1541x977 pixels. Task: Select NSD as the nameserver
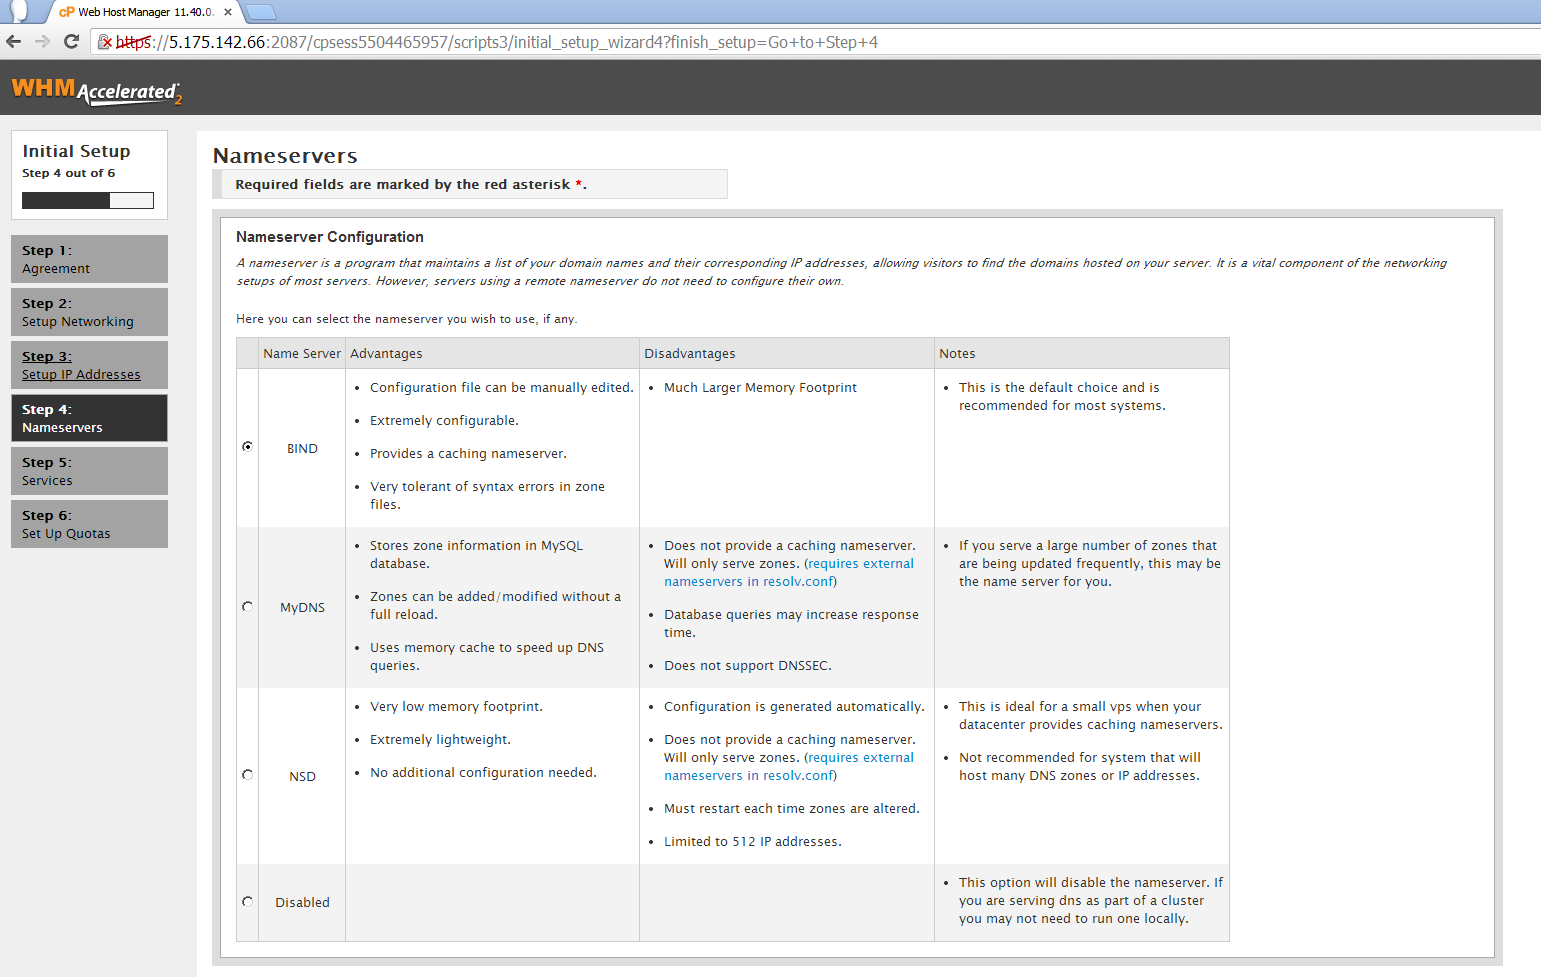[248, 775]
